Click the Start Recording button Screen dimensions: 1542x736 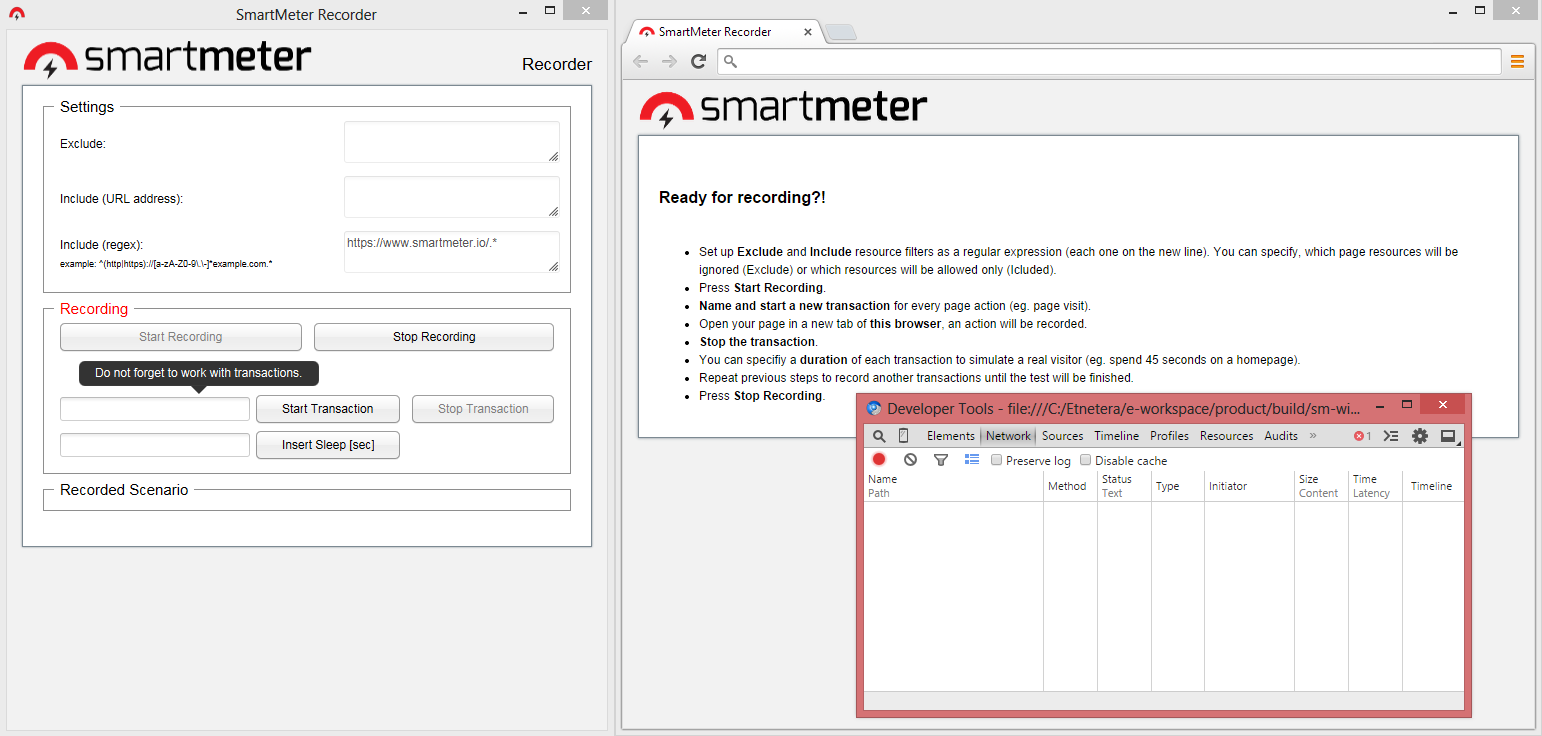[x=181, y=337]
